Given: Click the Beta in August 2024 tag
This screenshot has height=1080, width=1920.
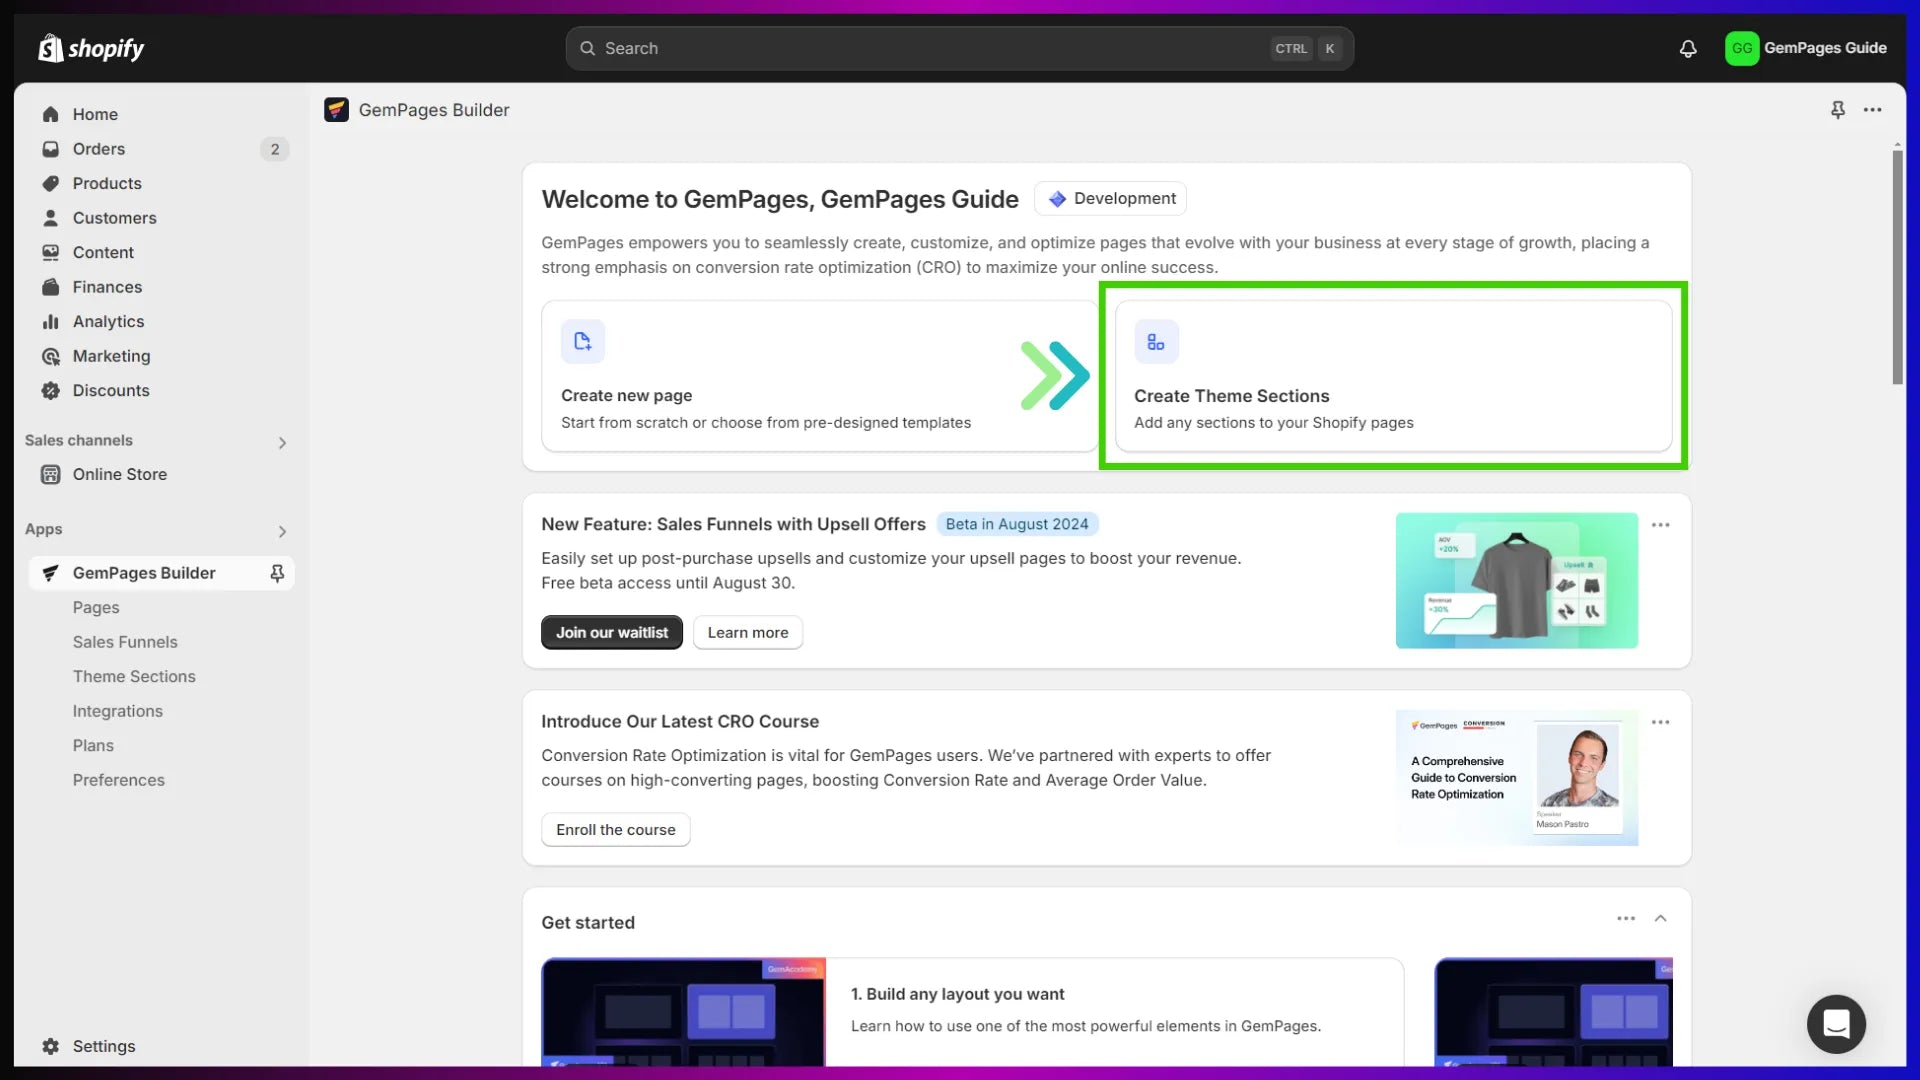Looking at the screenshot, I should pos(1017,524).
